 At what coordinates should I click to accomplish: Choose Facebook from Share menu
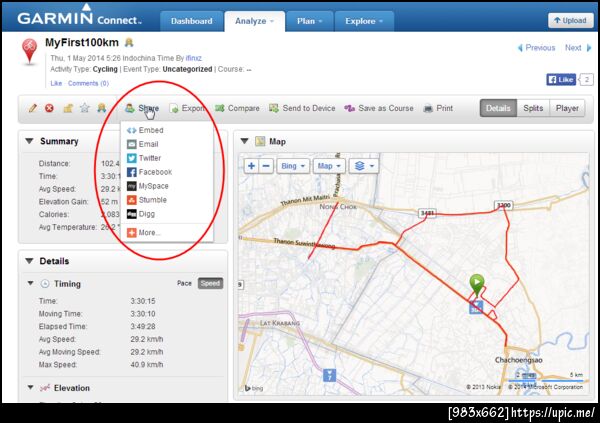coord(150,172)
